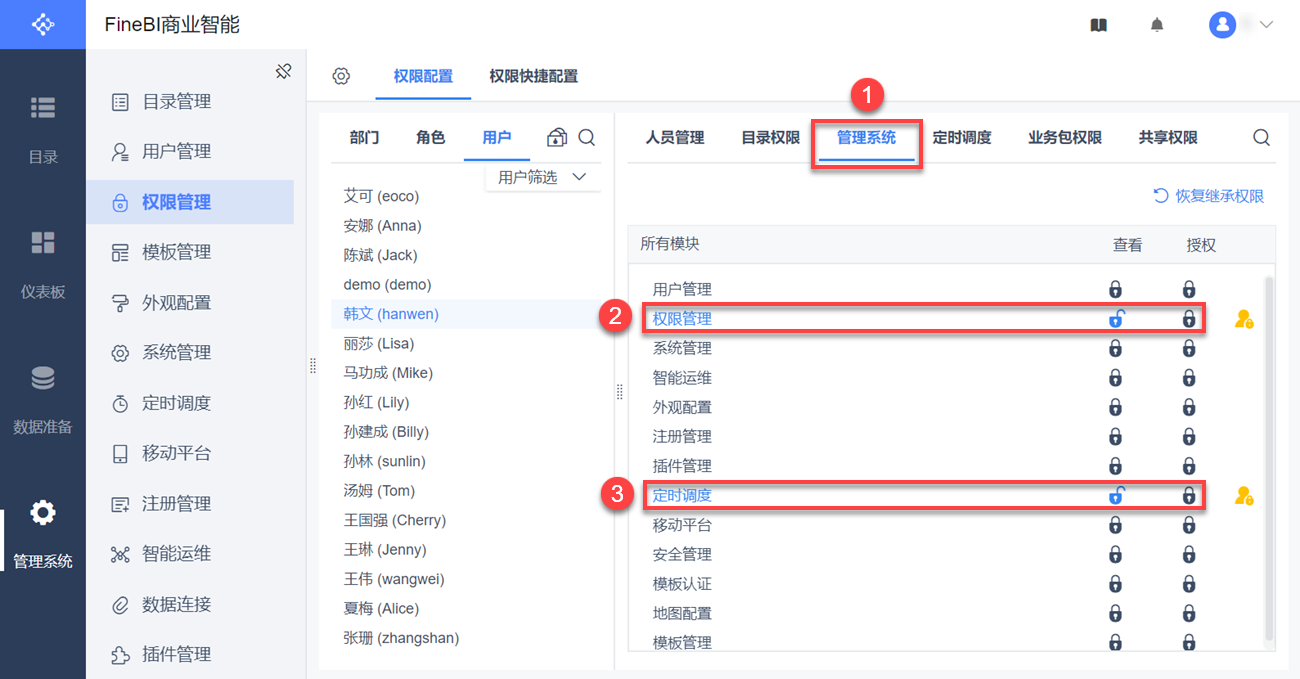This screenshot has height=679, width=1300.
Task: Toggle 查看 lock for 权限管理 module
Action: [x=1116, y=319]
